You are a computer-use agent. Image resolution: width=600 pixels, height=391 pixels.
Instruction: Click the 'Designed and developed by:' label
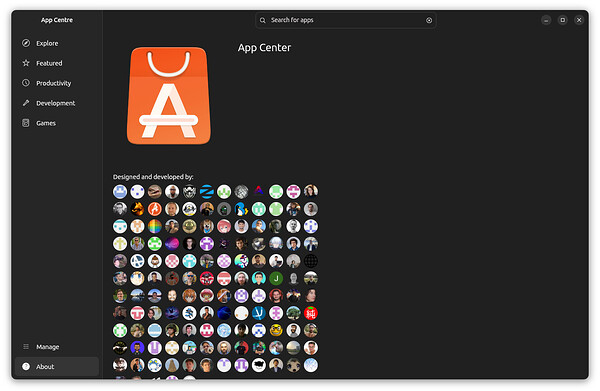153,177
